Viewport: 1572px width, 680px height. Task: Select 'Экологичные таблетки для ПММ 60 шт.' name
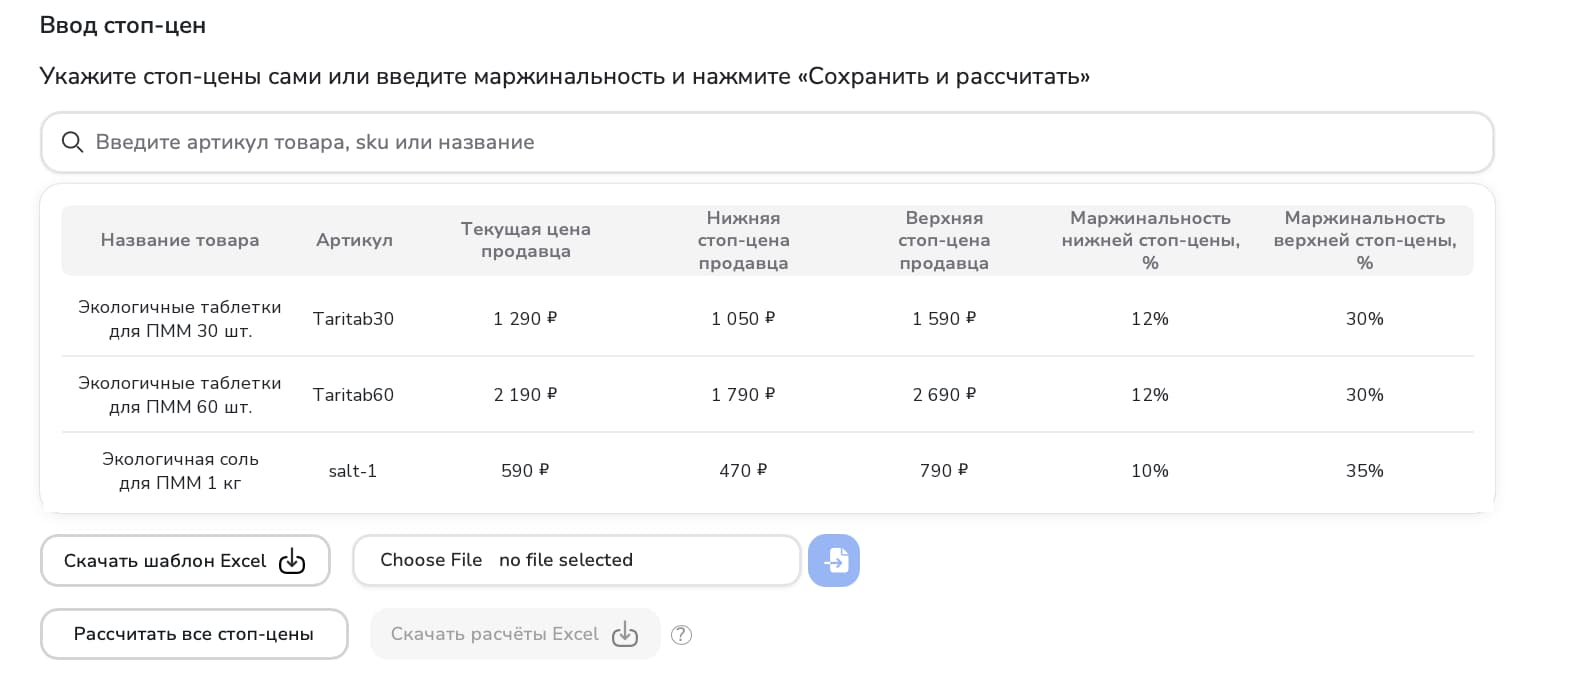pyautogui.click(x=180, y=395)
